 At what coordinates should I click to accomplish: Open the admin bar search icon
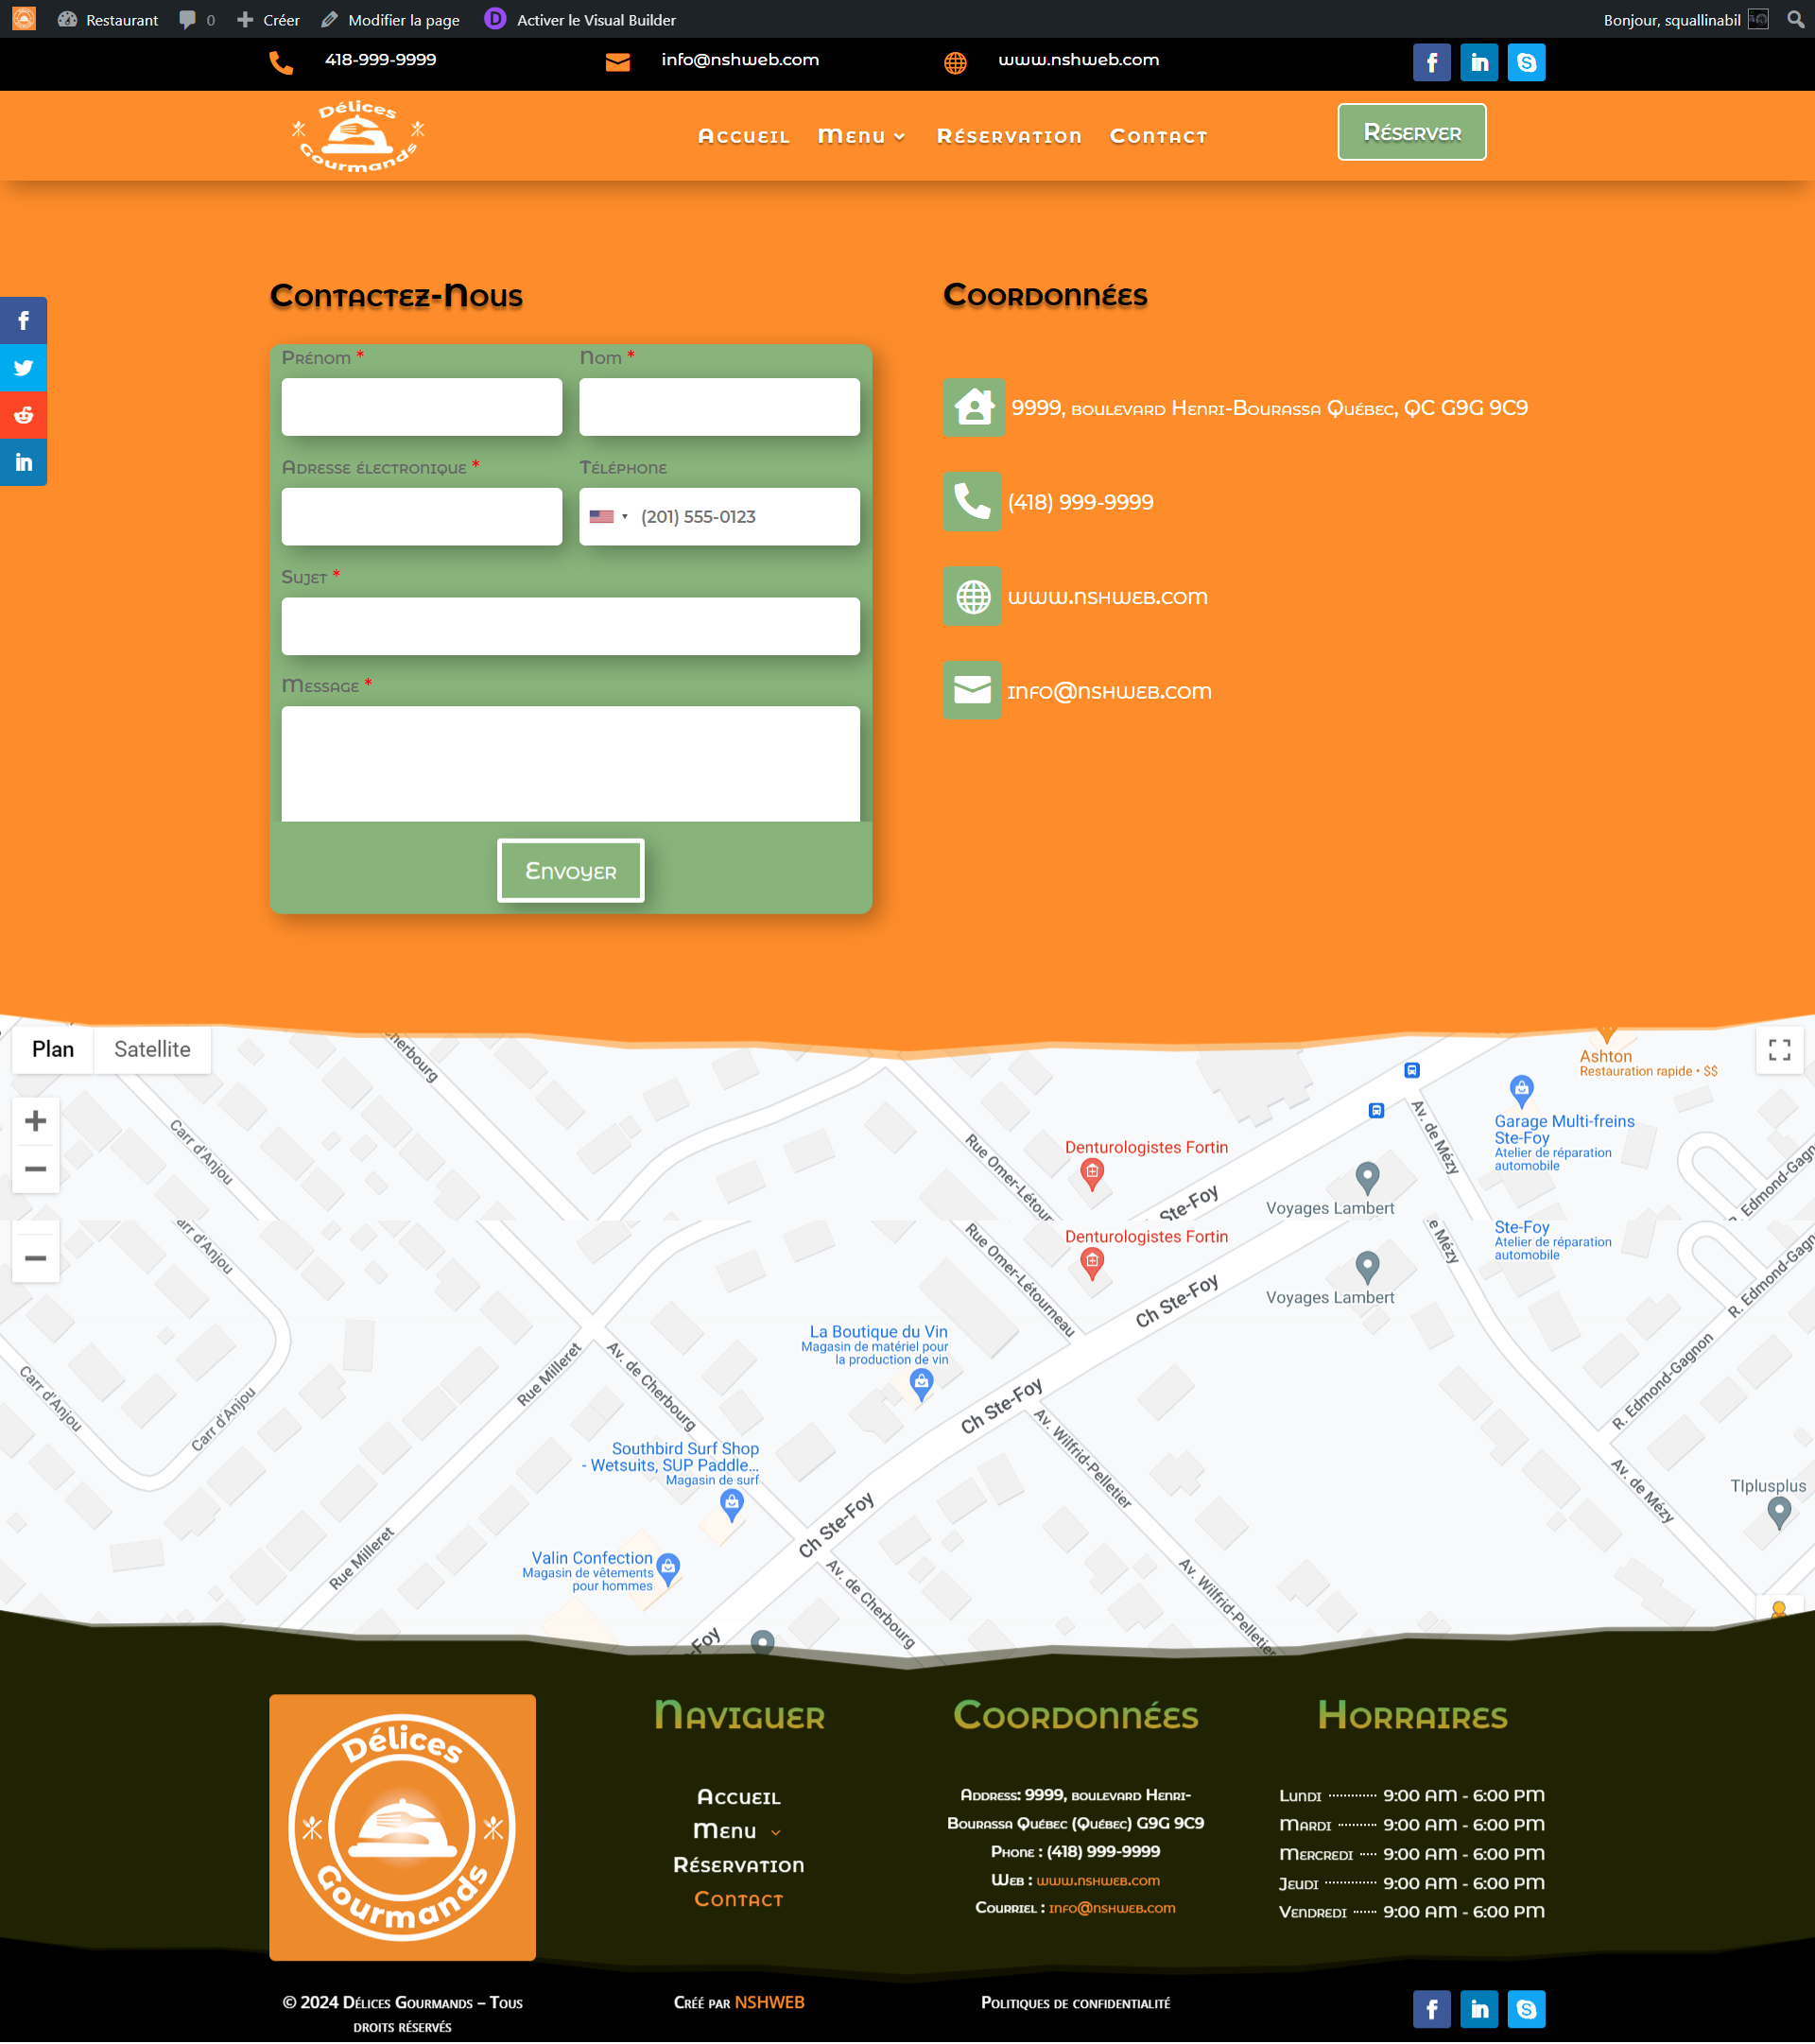click(x=1795, y=19)
